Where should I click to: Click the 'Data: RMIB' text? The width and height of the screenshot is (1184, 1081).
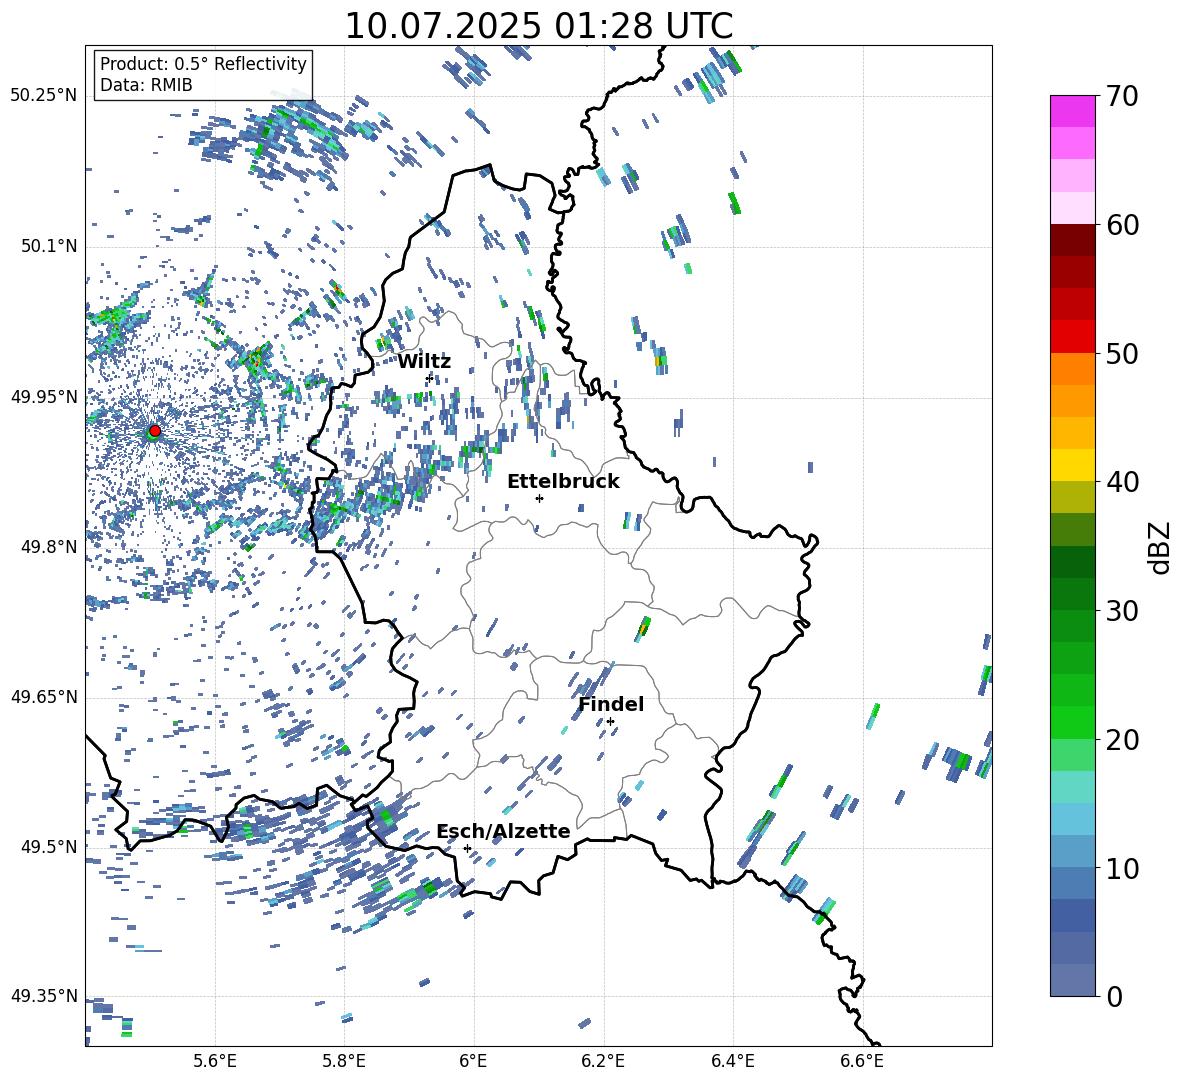point(146,85)
